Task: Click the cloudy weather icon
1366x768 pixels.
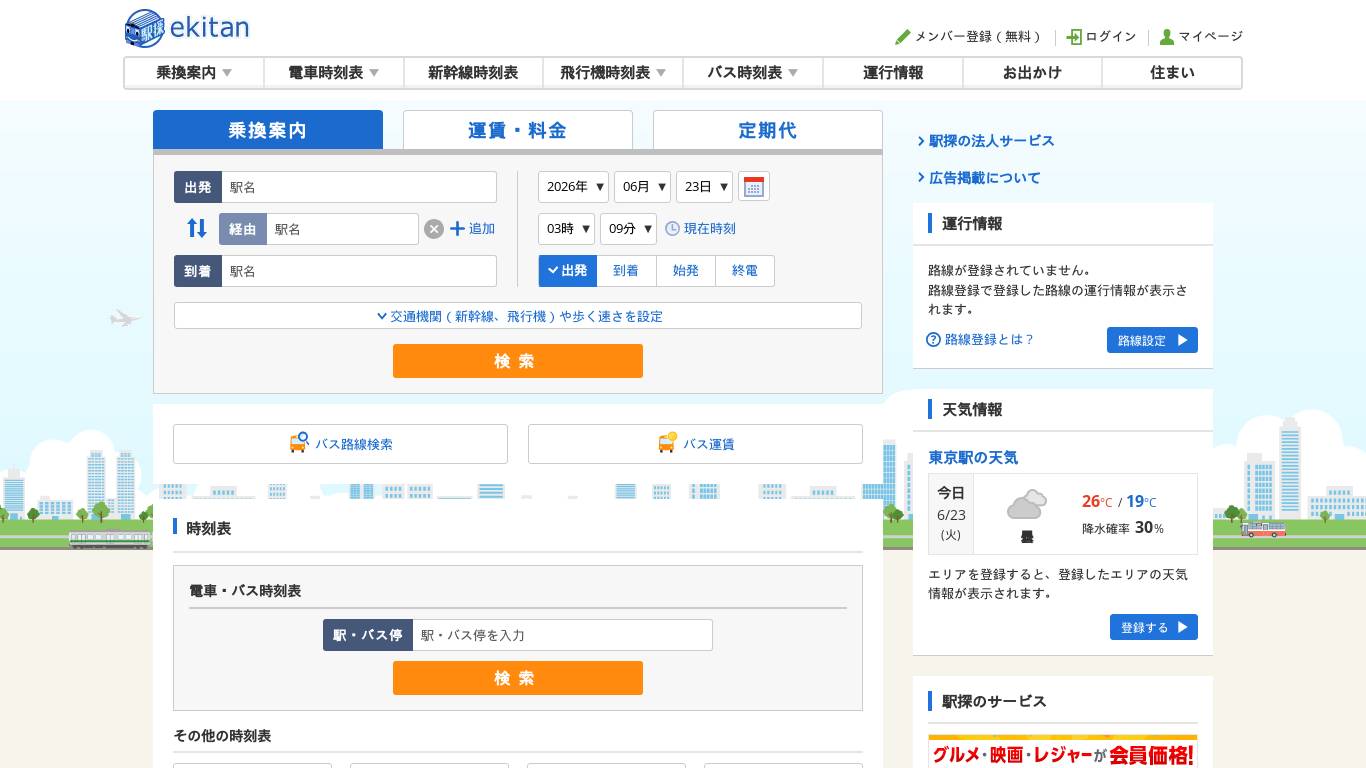Action: pyautogui.click(x=1027, y=505)
